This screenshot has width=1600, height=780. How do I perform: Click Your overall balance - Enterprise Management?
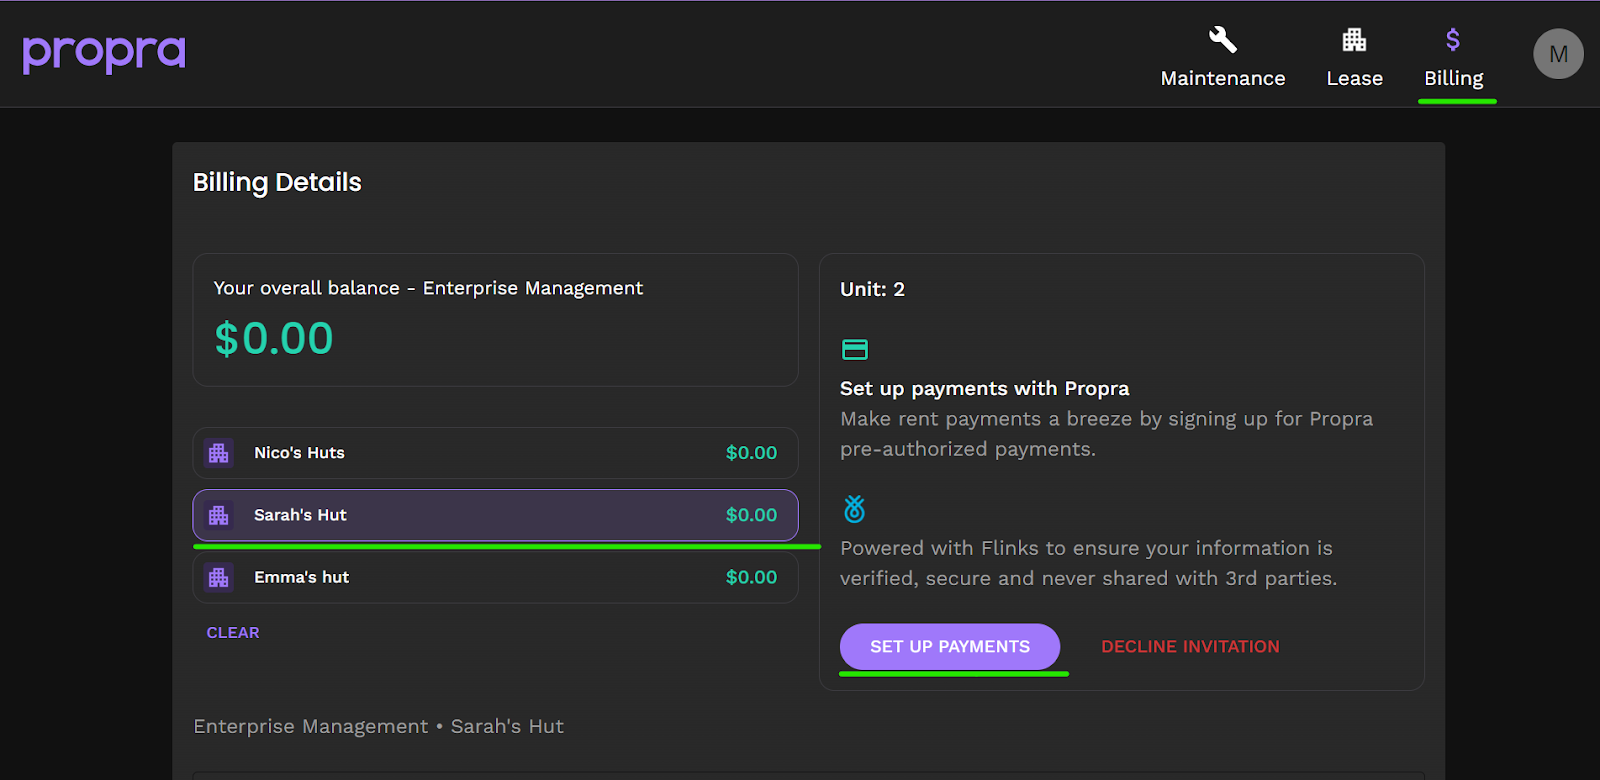point(428,288)
